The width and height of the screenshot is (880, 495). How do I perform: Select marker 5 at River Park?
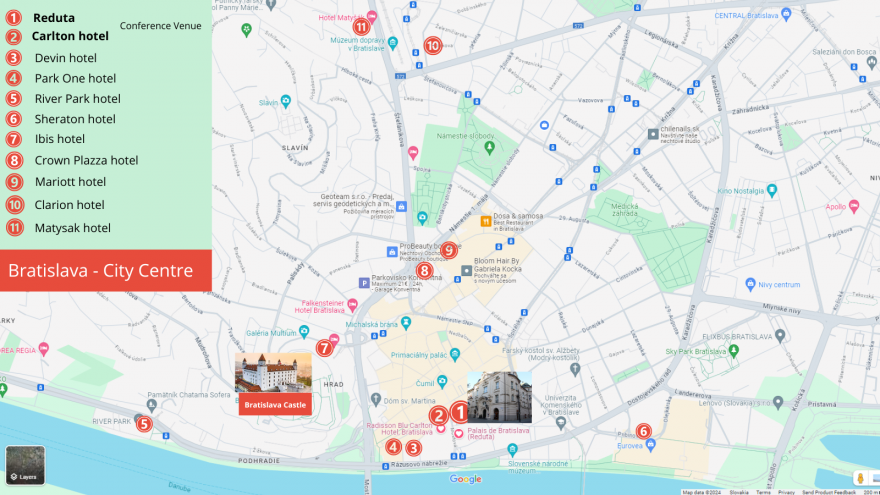coord(145,424)
